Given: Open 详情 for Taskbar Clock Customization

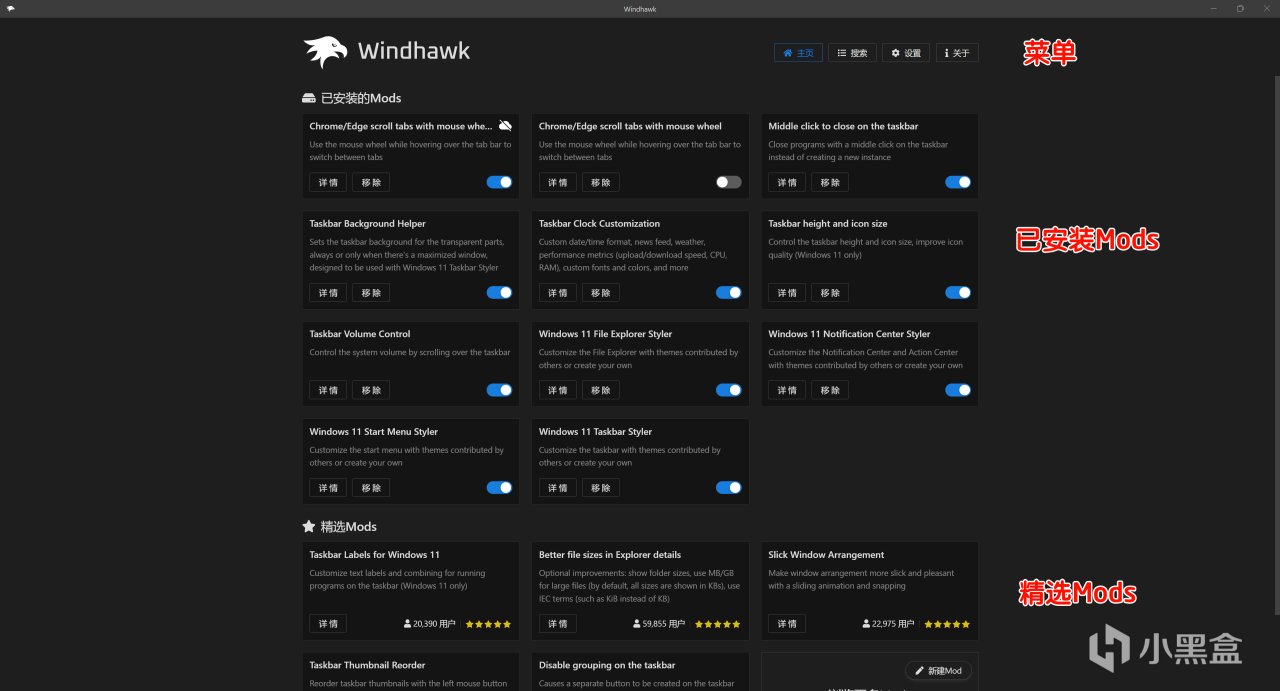Looking at the screenshot, I should 557,293.
